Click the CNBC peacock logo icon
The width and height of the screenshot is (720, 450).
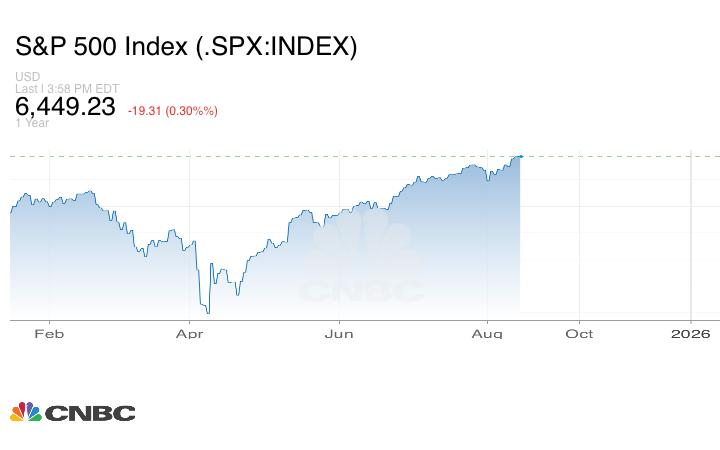coord(25,412)
